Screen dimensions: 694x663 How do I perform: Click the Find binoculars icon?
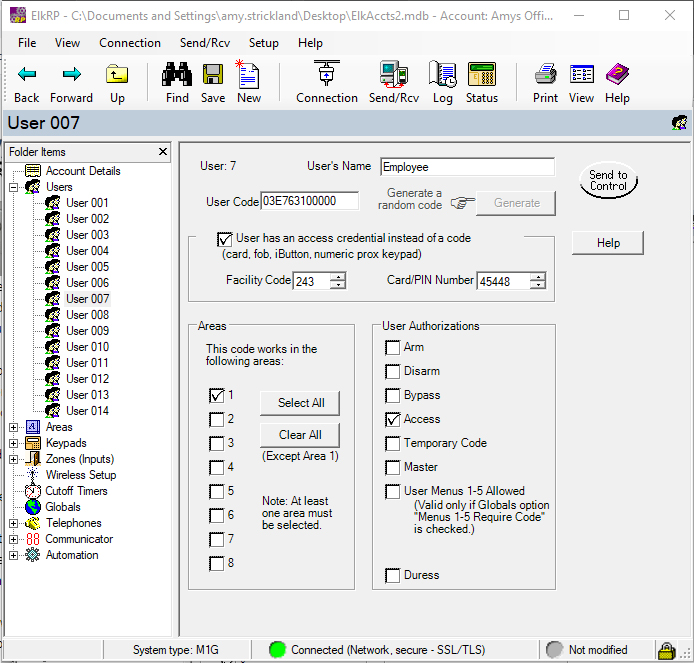177,76
